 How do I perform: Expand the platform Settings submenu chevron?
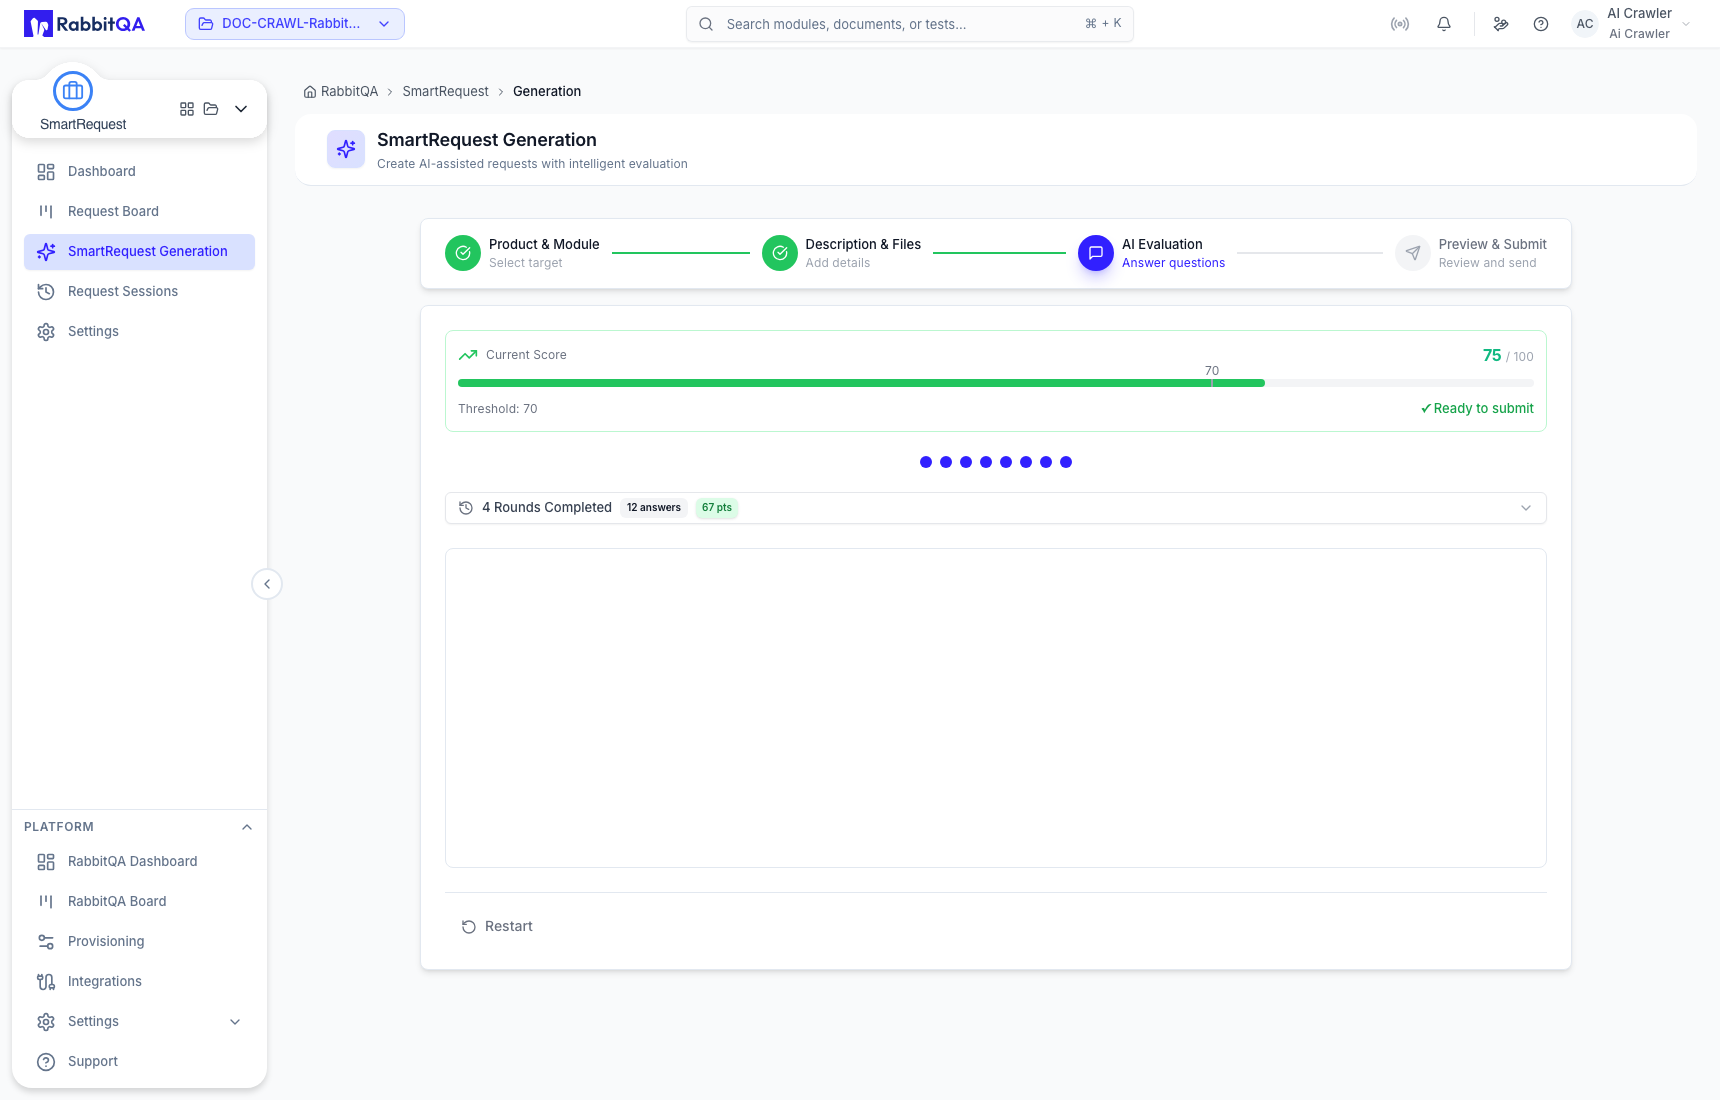[x=235, y=1022]
